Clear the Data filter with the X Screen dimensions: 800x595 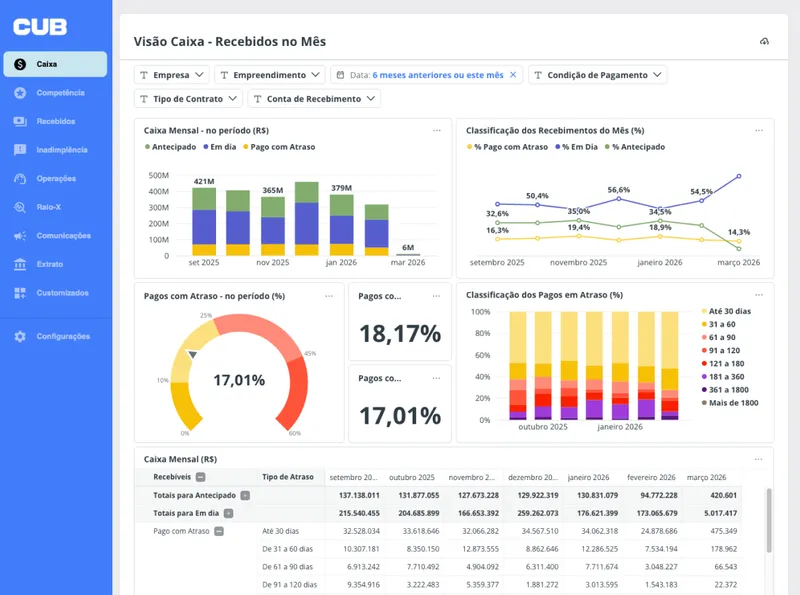[513, 75]
